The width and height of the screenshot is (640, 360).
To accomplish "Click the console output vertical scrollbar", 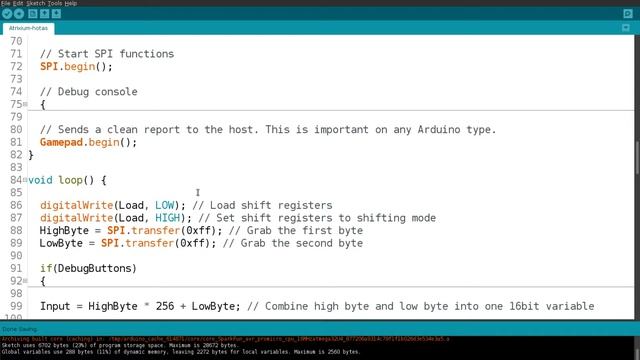I will point(637,348).
